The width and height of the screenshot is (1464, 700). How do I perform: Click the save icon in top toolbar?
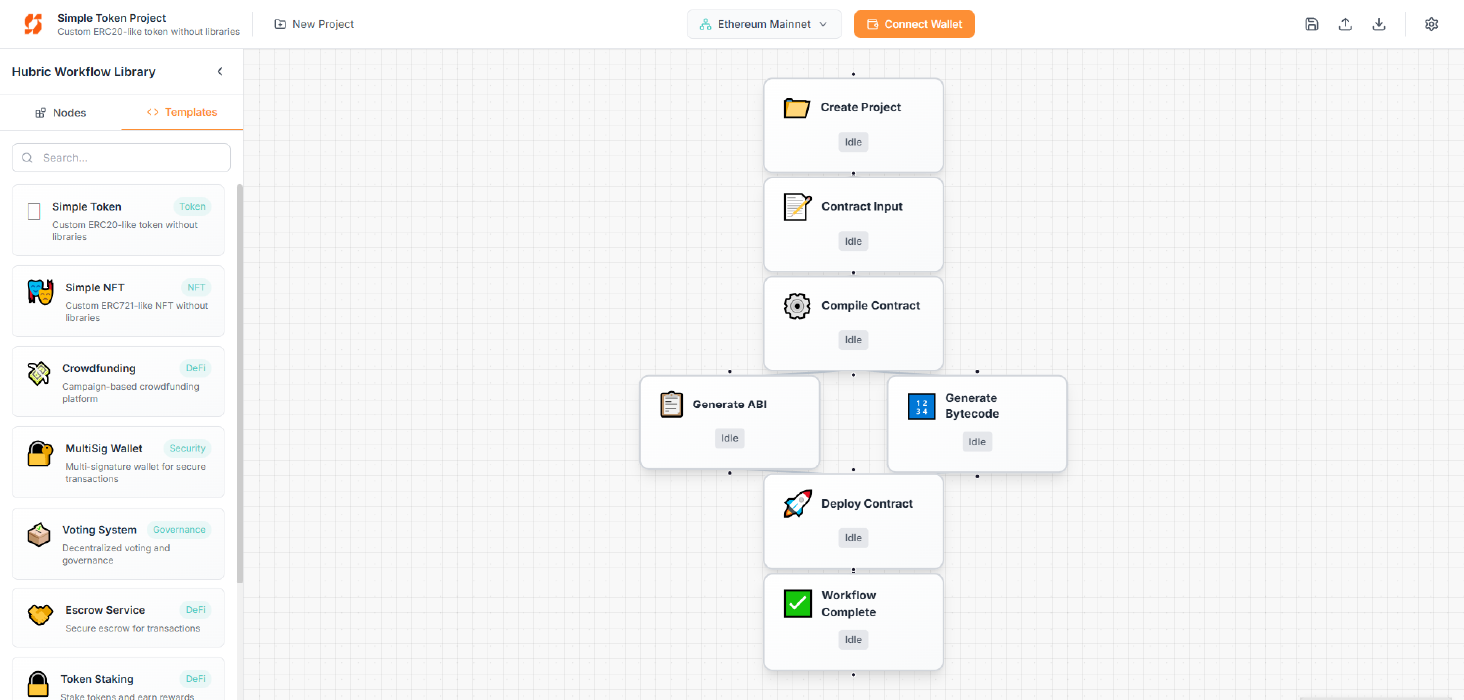1312,24
